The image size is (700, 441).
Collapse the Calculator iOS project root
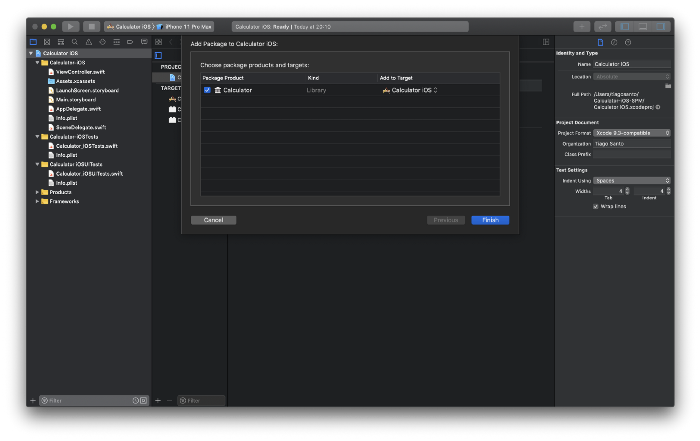coord(31,53)
